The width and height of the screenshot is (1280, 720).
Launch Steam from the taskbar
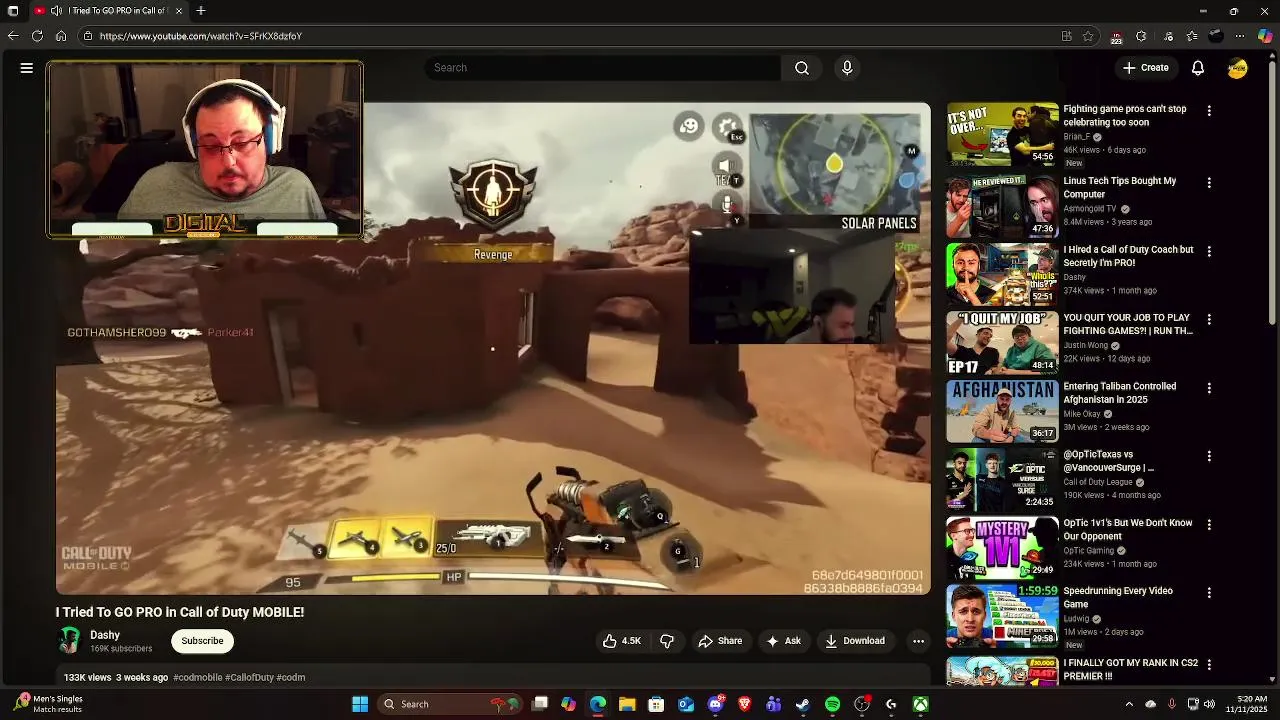tap(802, 704)
